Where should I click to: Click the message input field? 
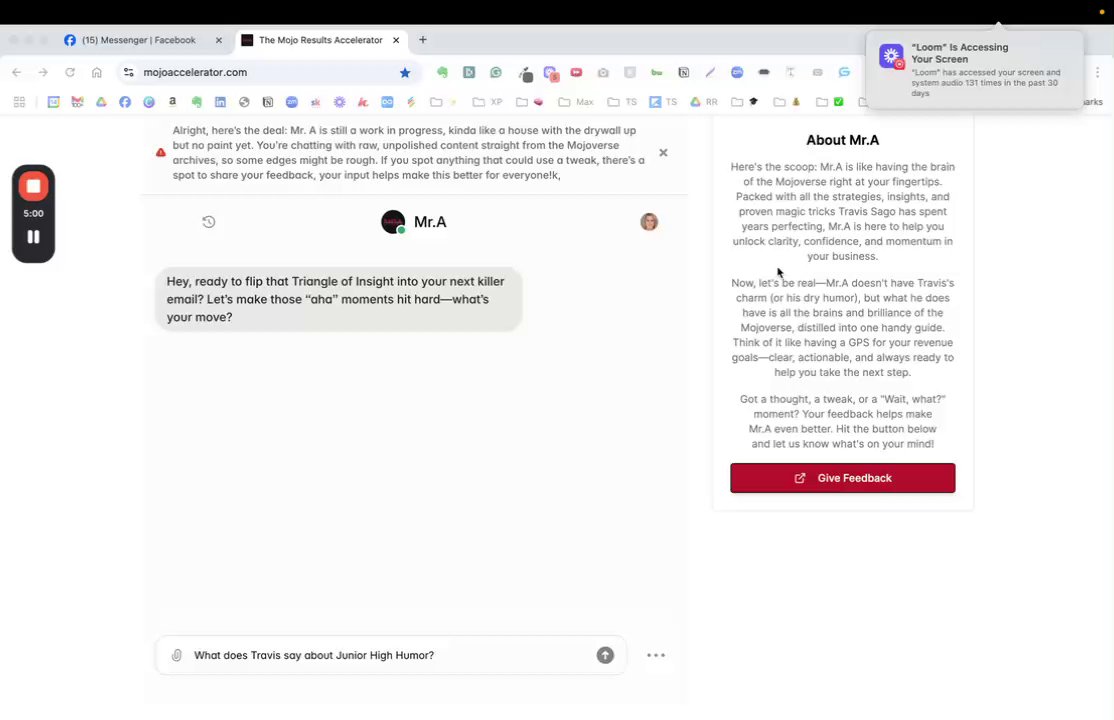391,655
